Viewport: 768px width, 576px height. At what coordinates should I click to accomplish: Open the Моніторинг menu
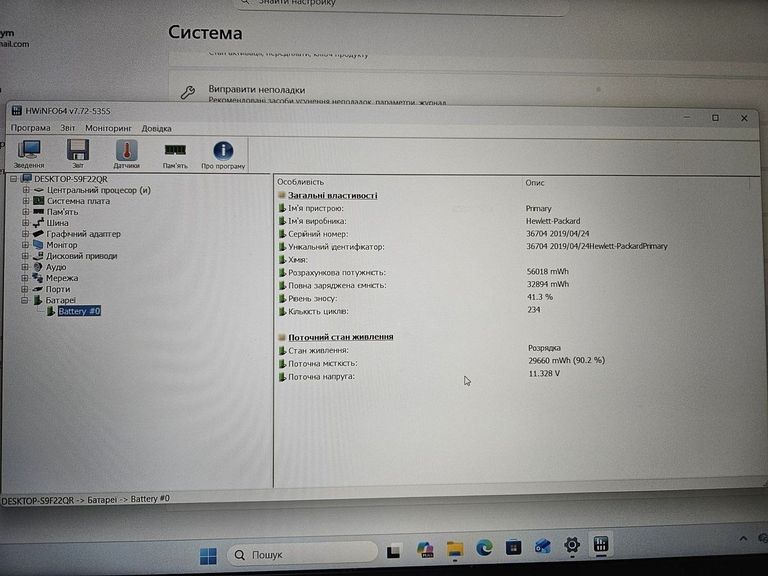pyautogui.click(x=108, y=128)
